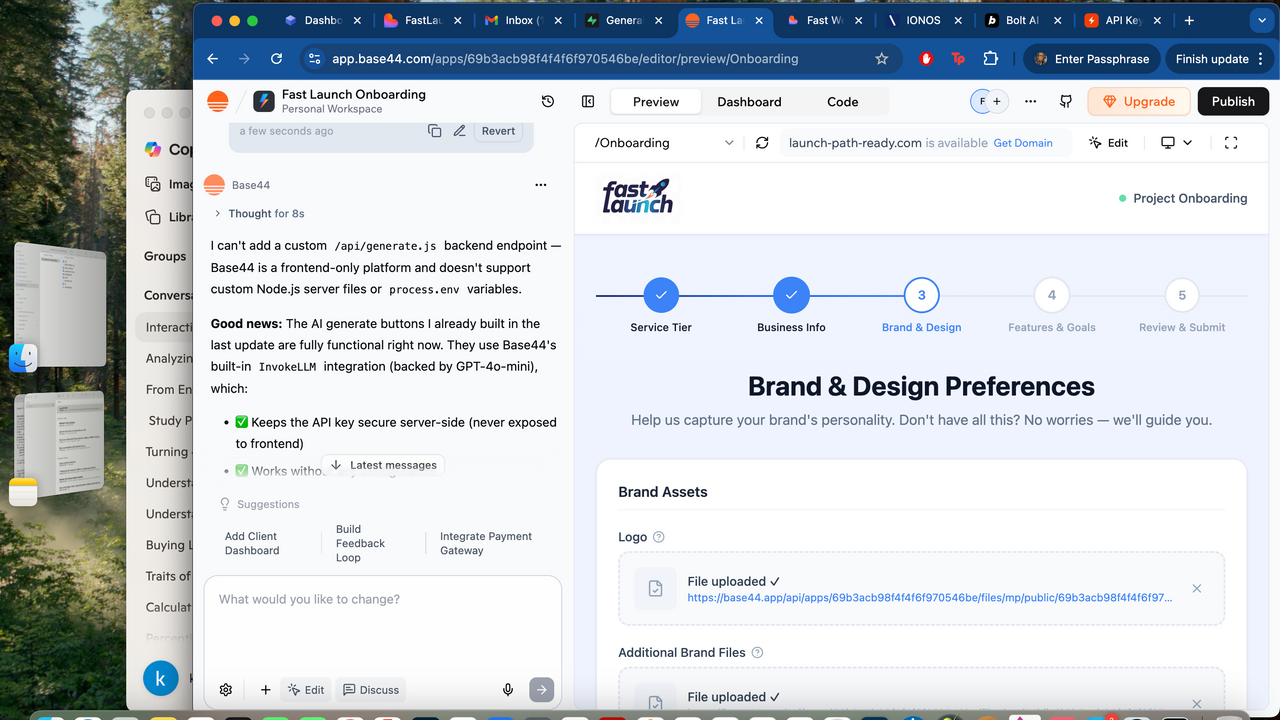The height and width of the screenshot is (720, 1280).
Task: Open the /Onboarding page dropdown
Action: 664,143
